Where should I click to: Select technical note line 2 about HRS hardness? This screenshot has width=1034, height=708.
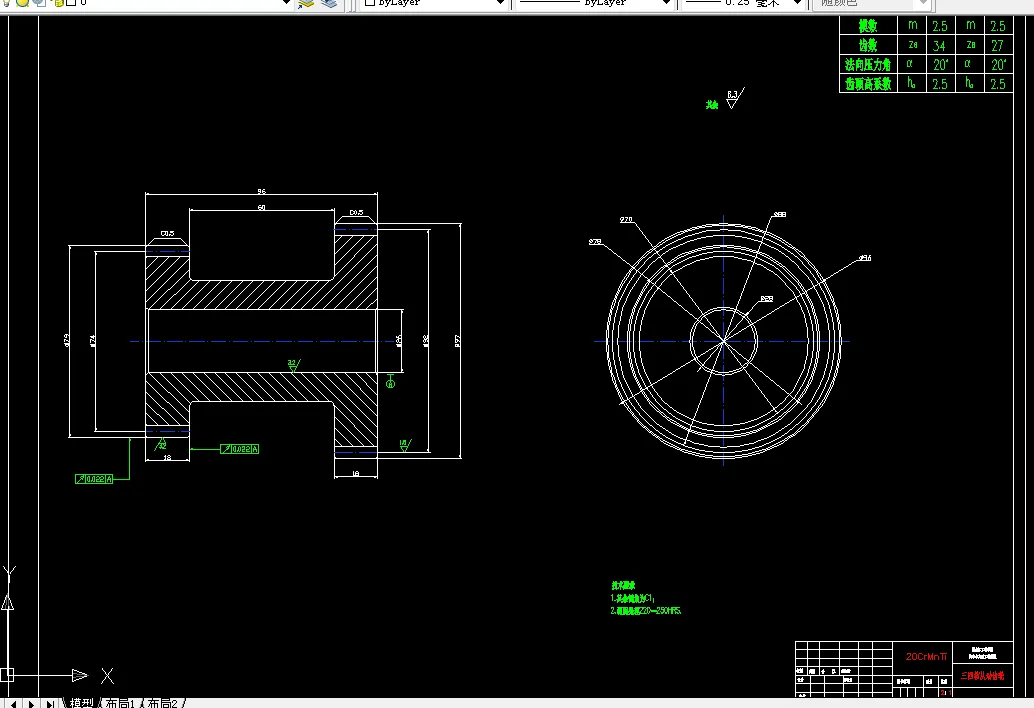click(x=646, y=611)
